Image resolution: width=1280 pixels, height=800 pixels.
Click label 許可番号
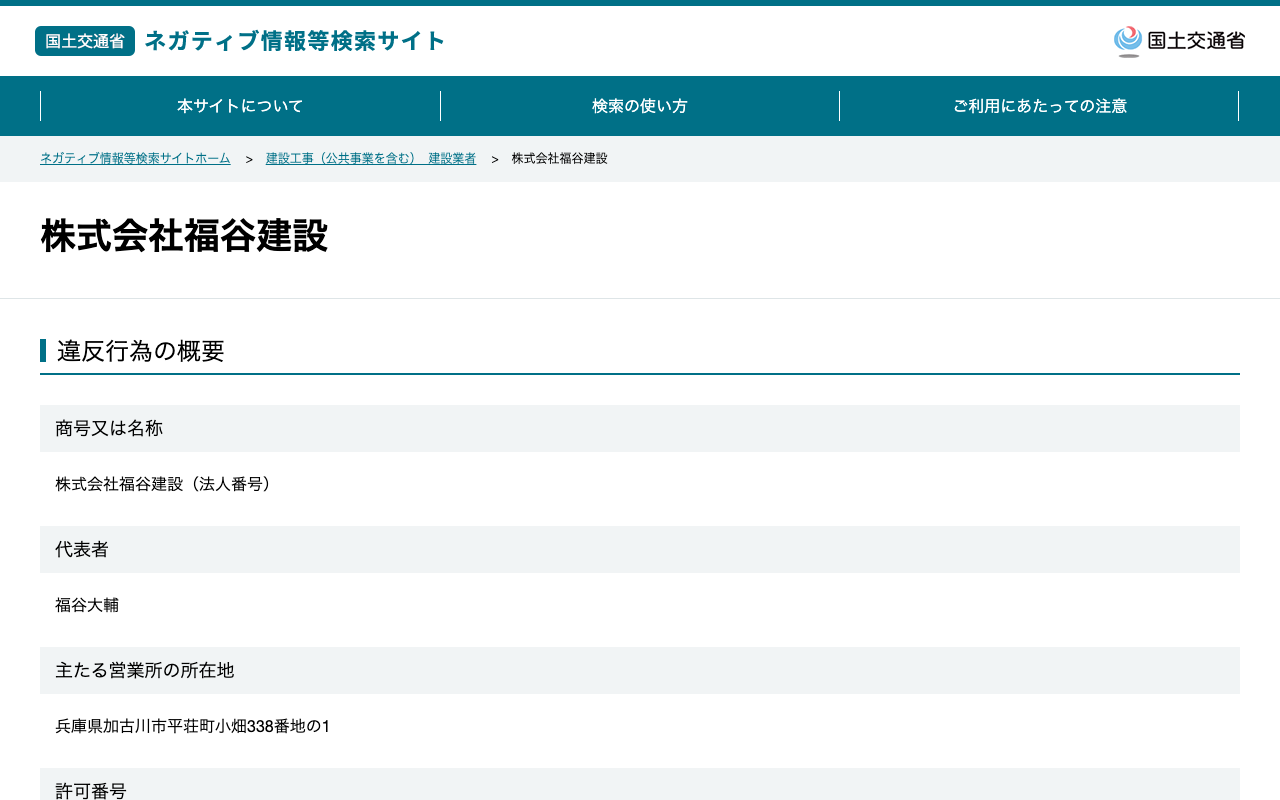(91, 790)
